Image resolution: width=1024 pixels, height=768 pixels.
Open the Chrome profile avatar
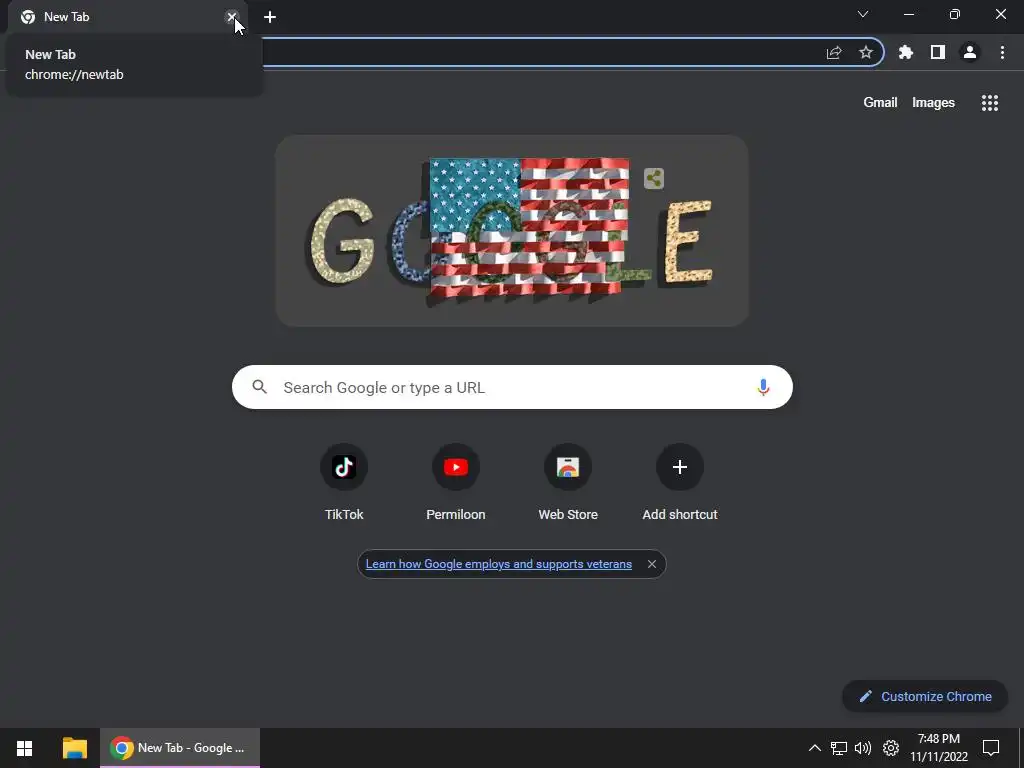[x=970, y=52]
